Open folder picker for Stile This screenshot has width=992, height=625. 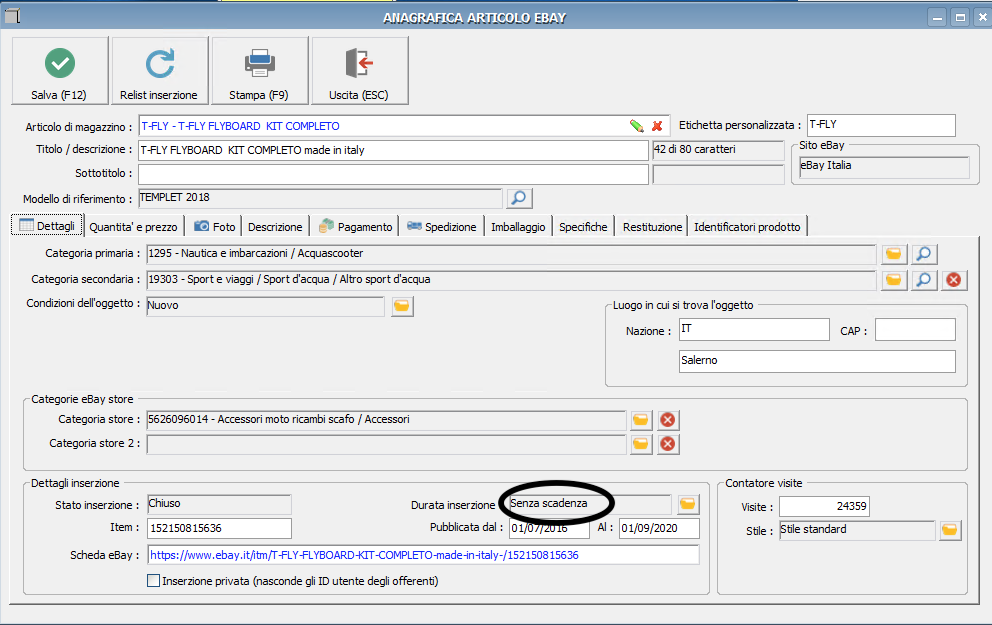[950, 530]
